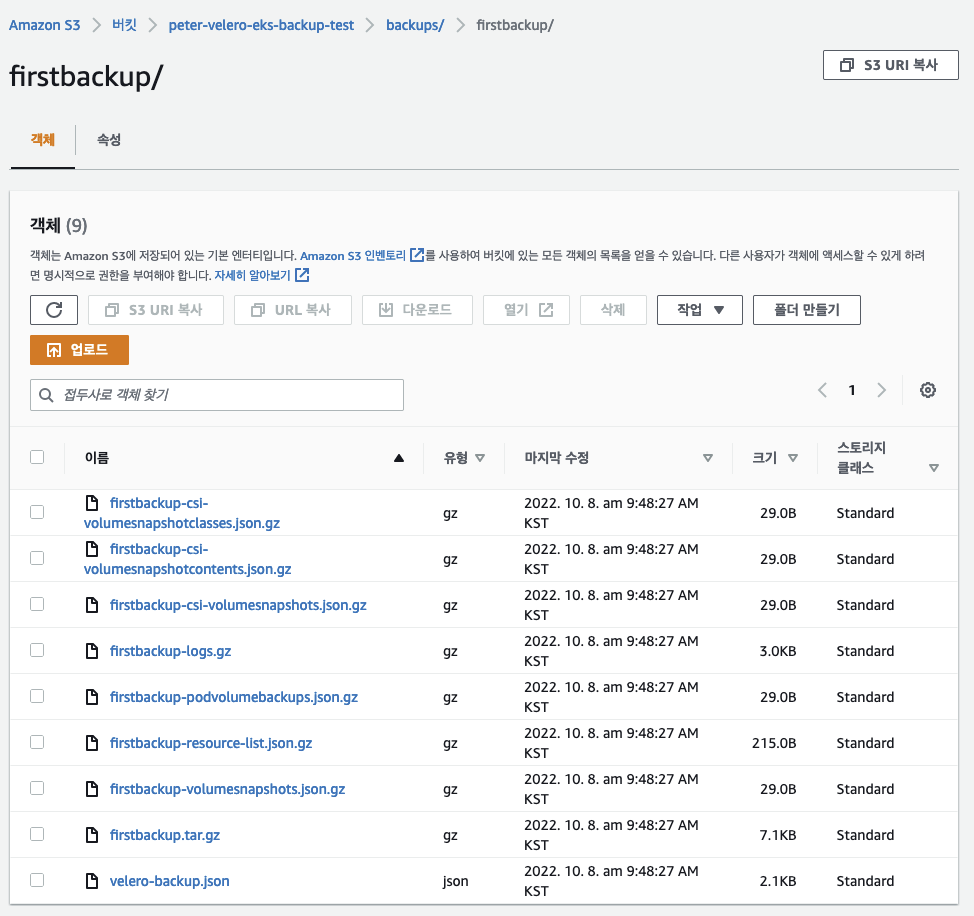Click file icon of velero-backup.json
The height and width of the screenshot is (916, 974).
92,881
